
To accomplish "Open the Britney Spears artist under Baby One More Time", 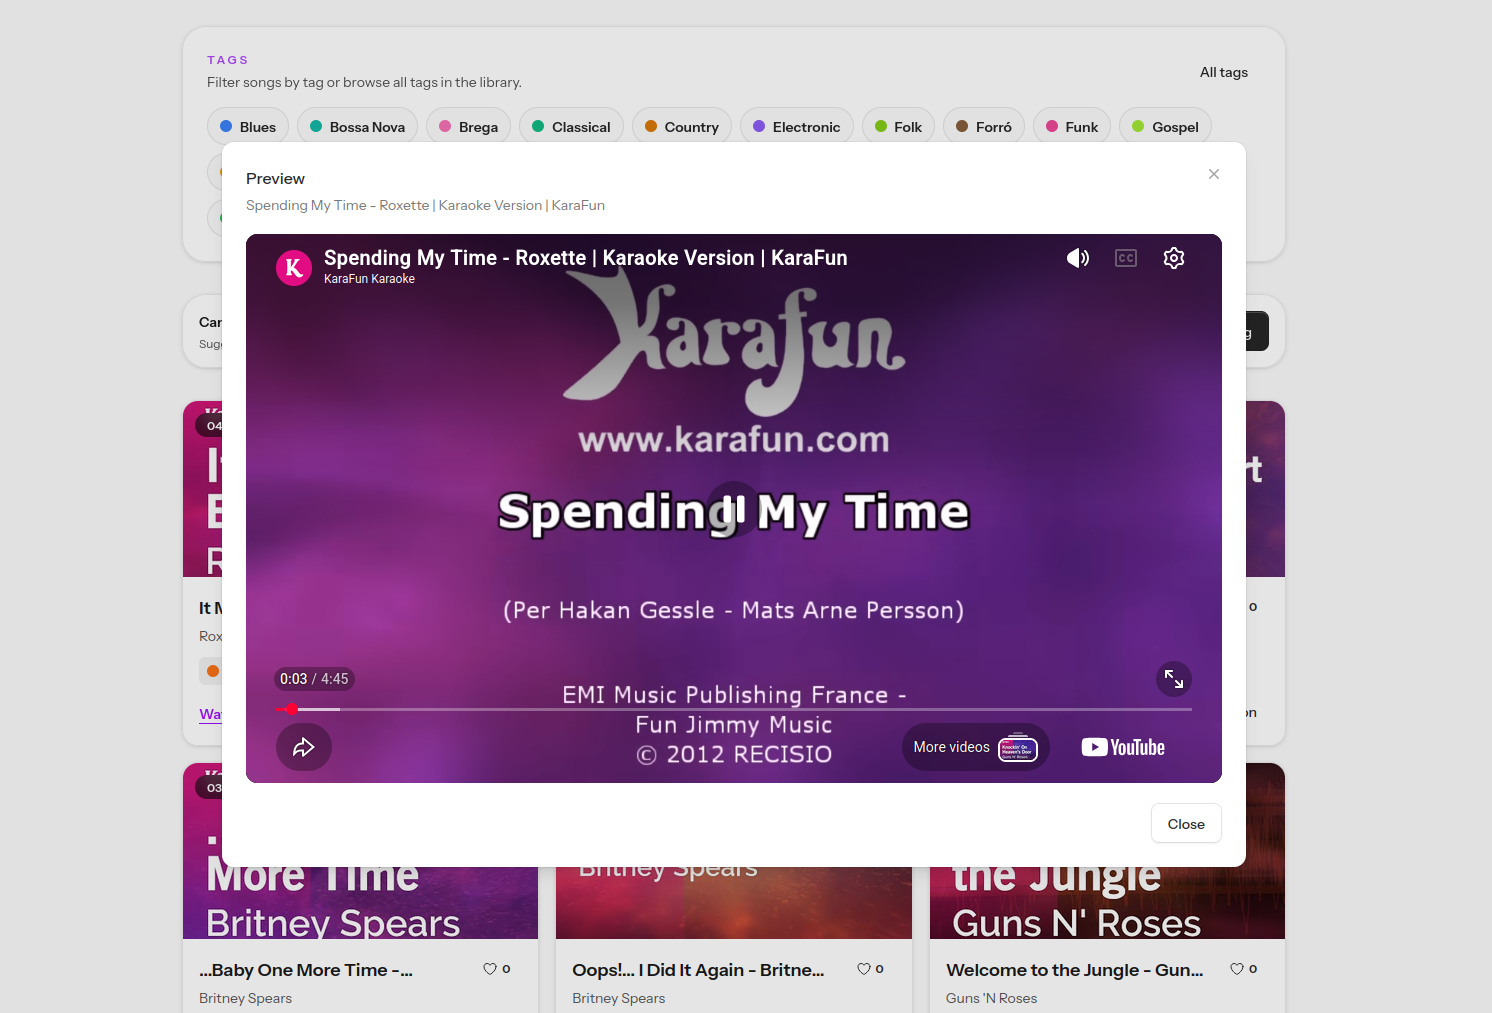I will (245, 998).
